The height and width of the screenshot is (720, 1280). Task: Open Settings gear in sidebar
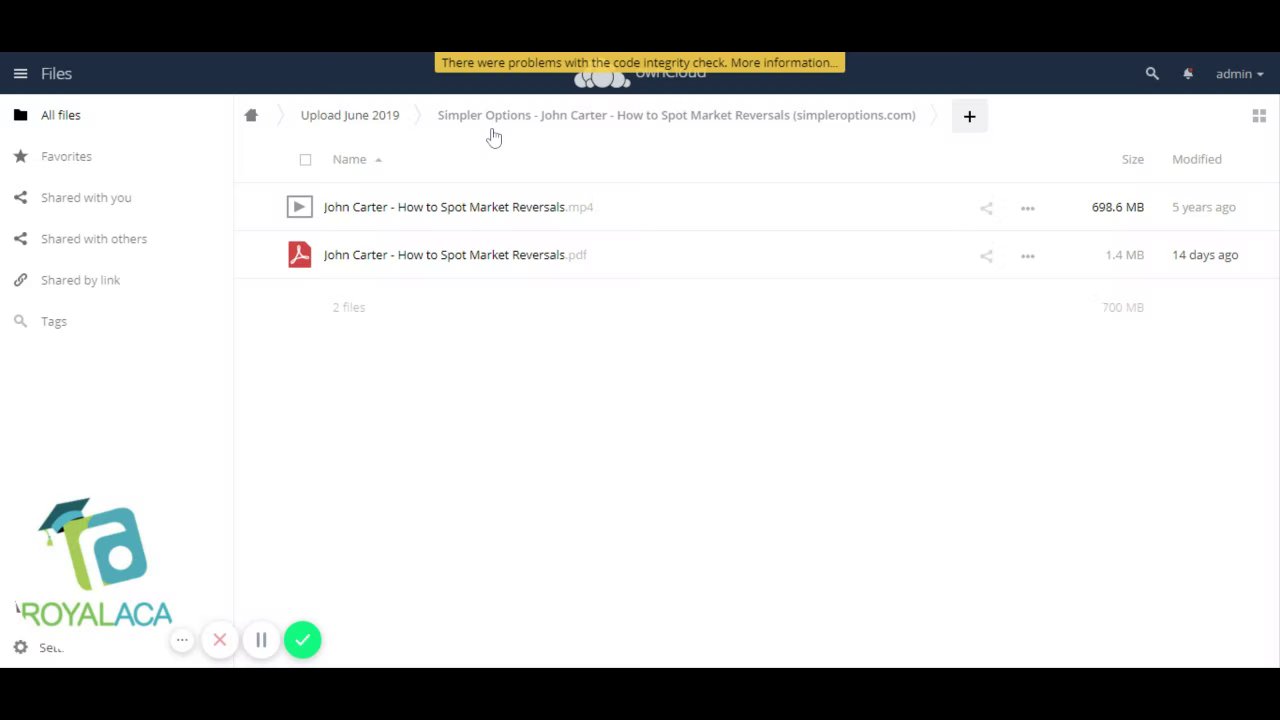pos(20,647)
